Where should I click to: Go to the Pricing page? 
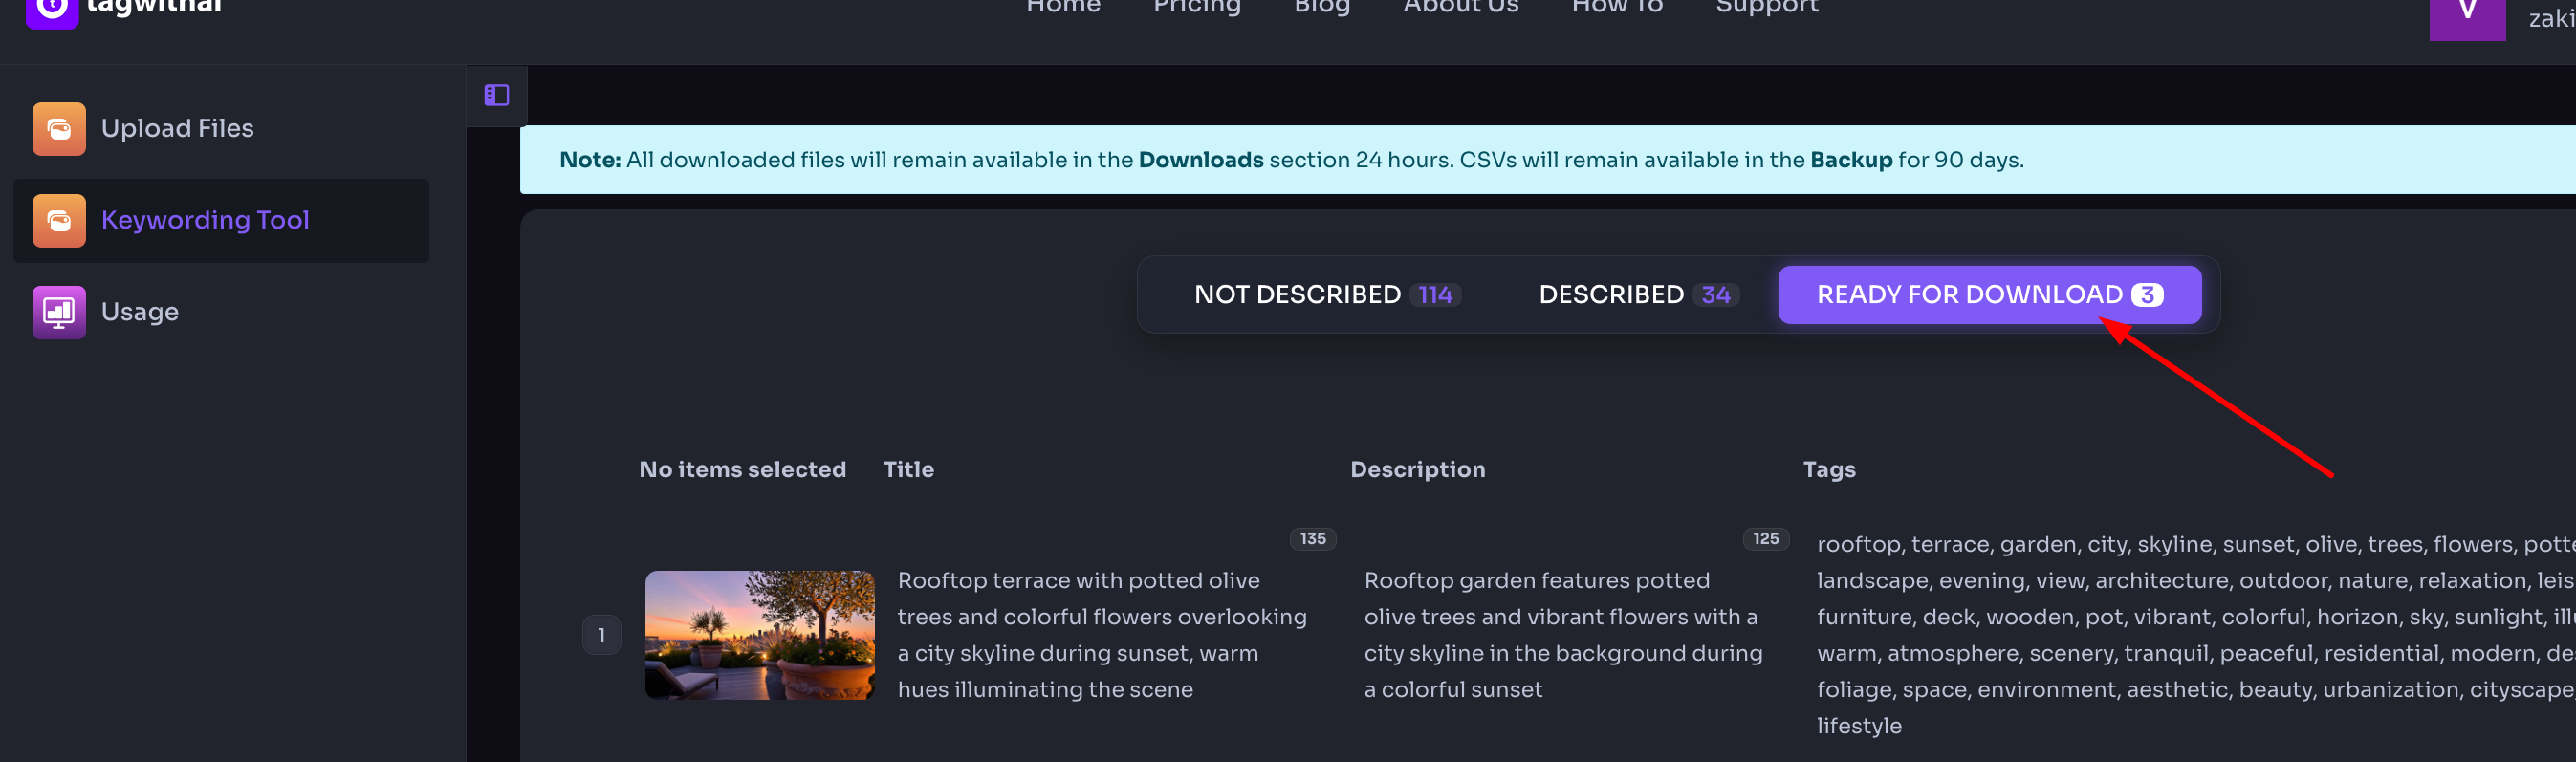point(1196,8)
